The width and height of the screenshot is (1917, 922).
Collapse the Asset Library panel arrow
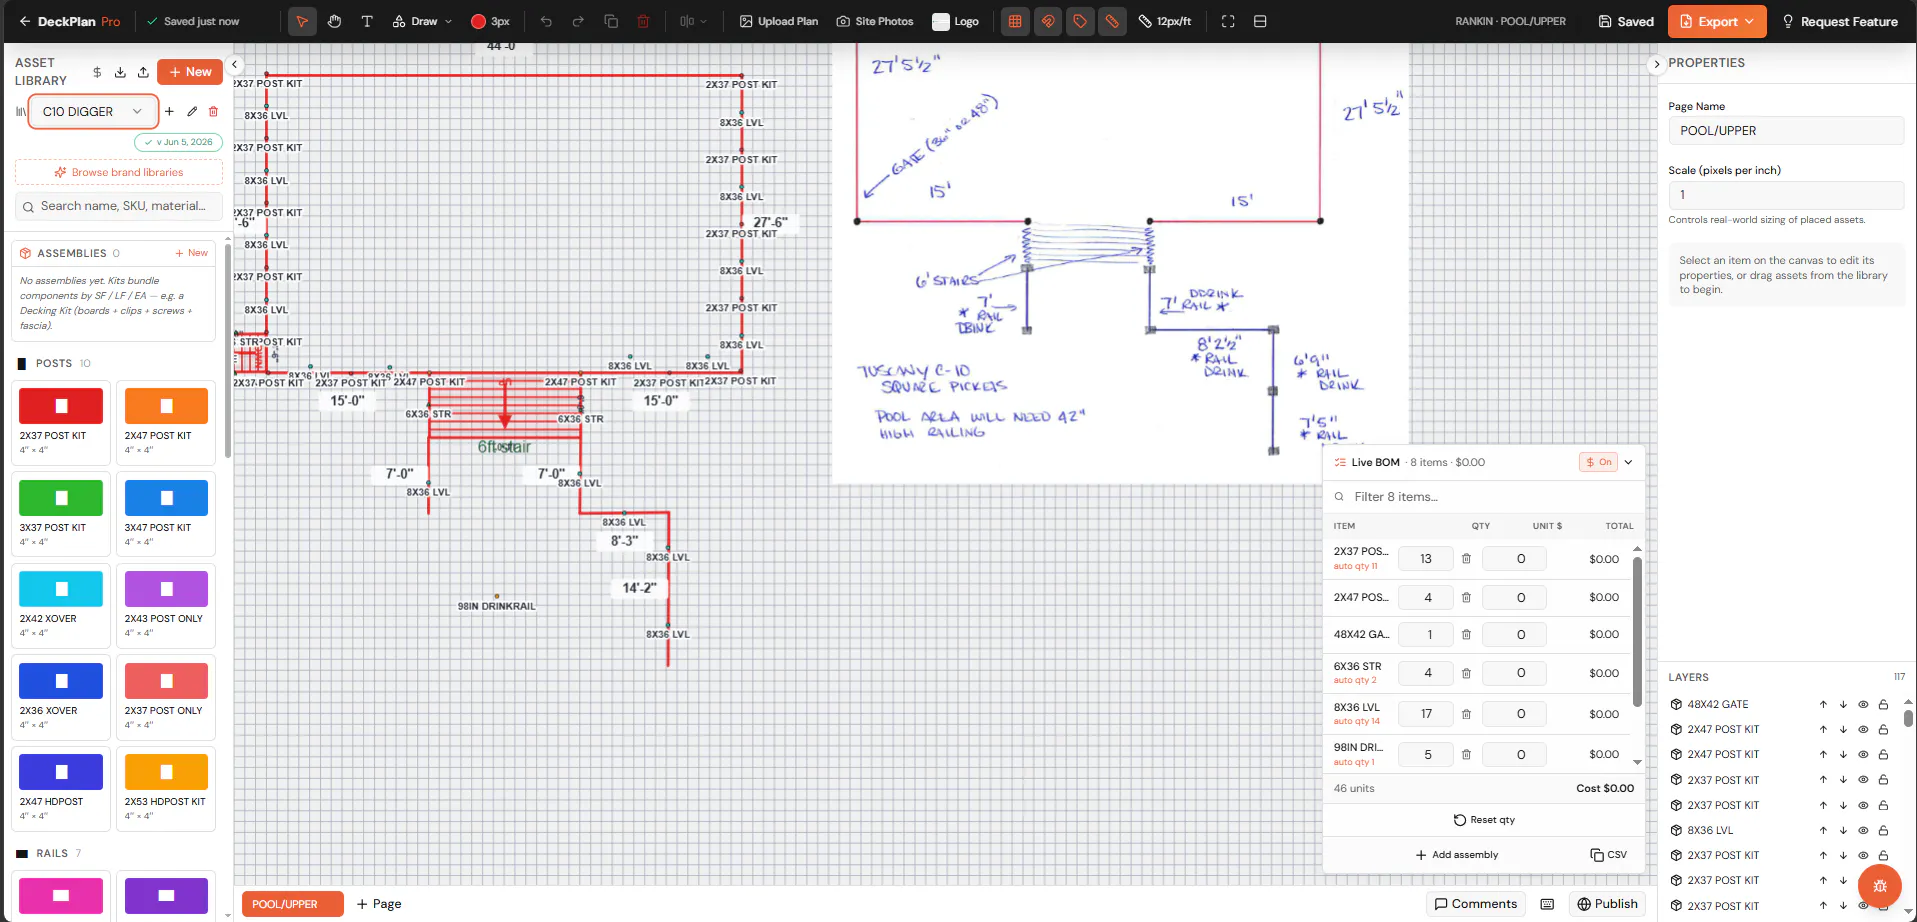[x=234, y=64]
